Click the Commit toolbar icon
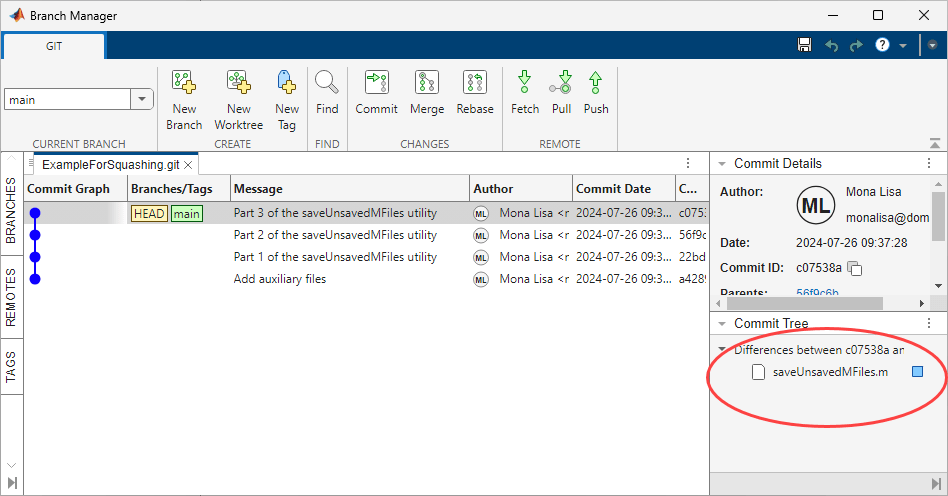Screen dimensions: 948x496 (376, 84)
